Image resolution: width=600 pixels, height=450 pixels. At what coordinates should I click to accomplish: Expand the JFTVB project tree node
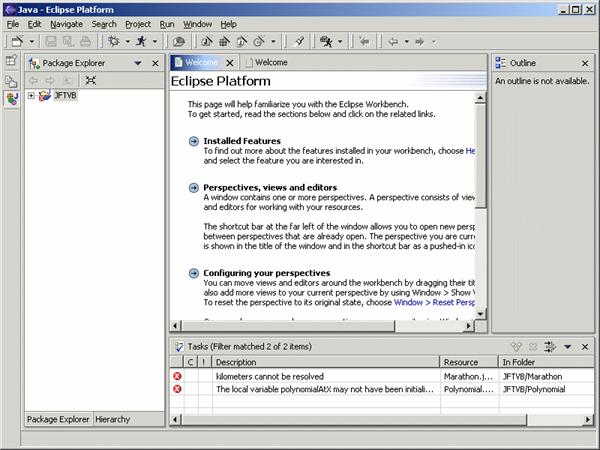coord(31,96)
